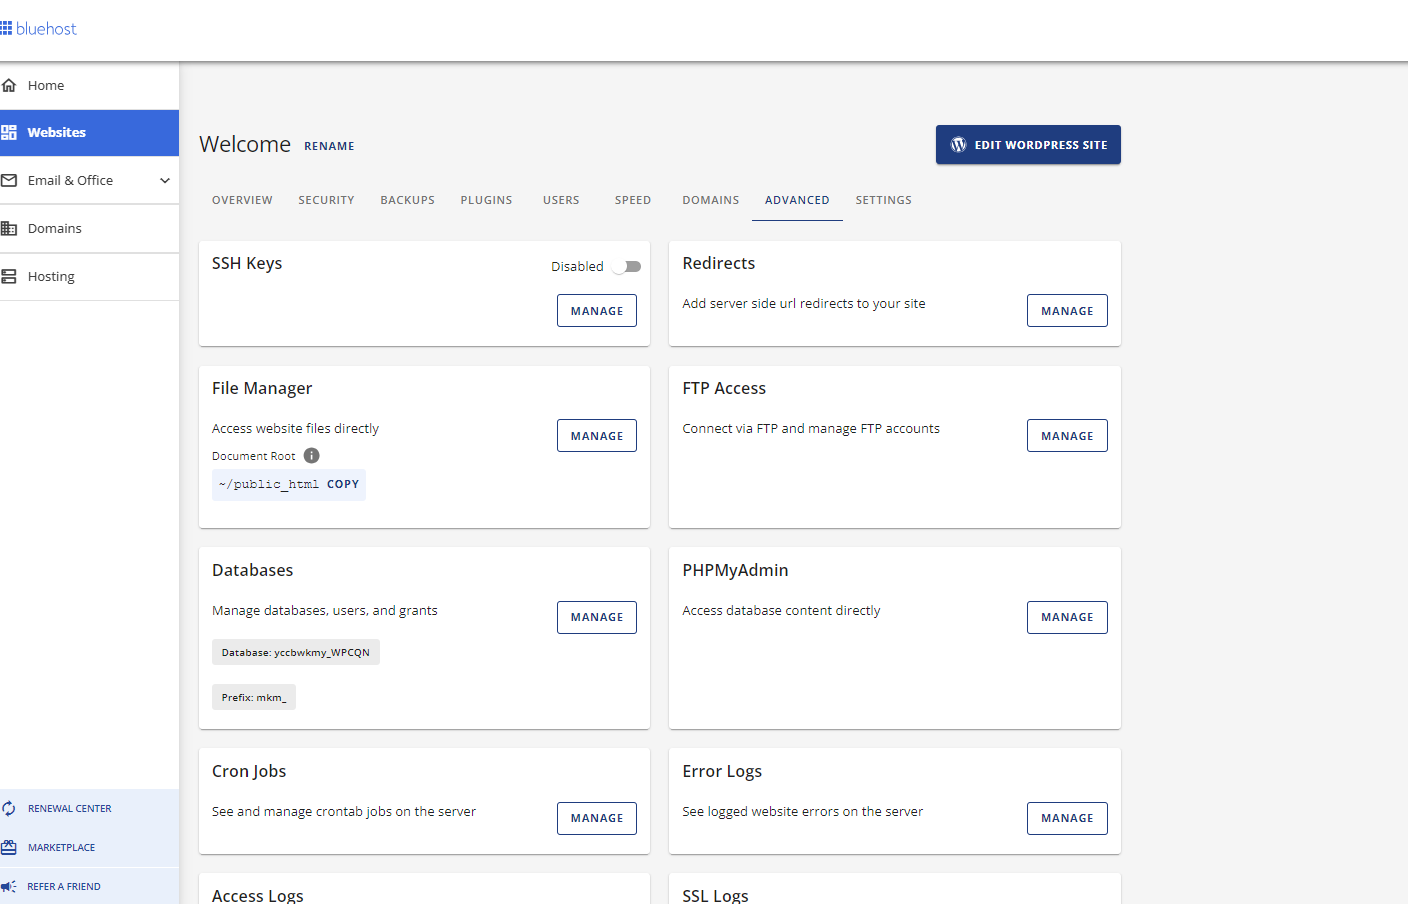
Task: Click the Websites icon in sidebar
Action: tap(9, 132)
